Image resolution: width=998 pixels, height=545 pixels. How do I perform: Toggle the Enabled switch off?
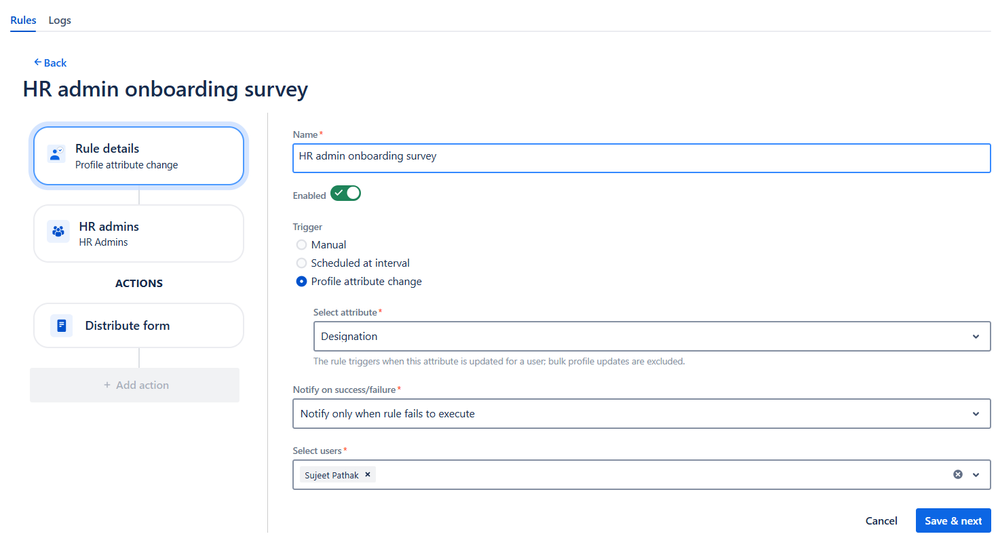345,193
